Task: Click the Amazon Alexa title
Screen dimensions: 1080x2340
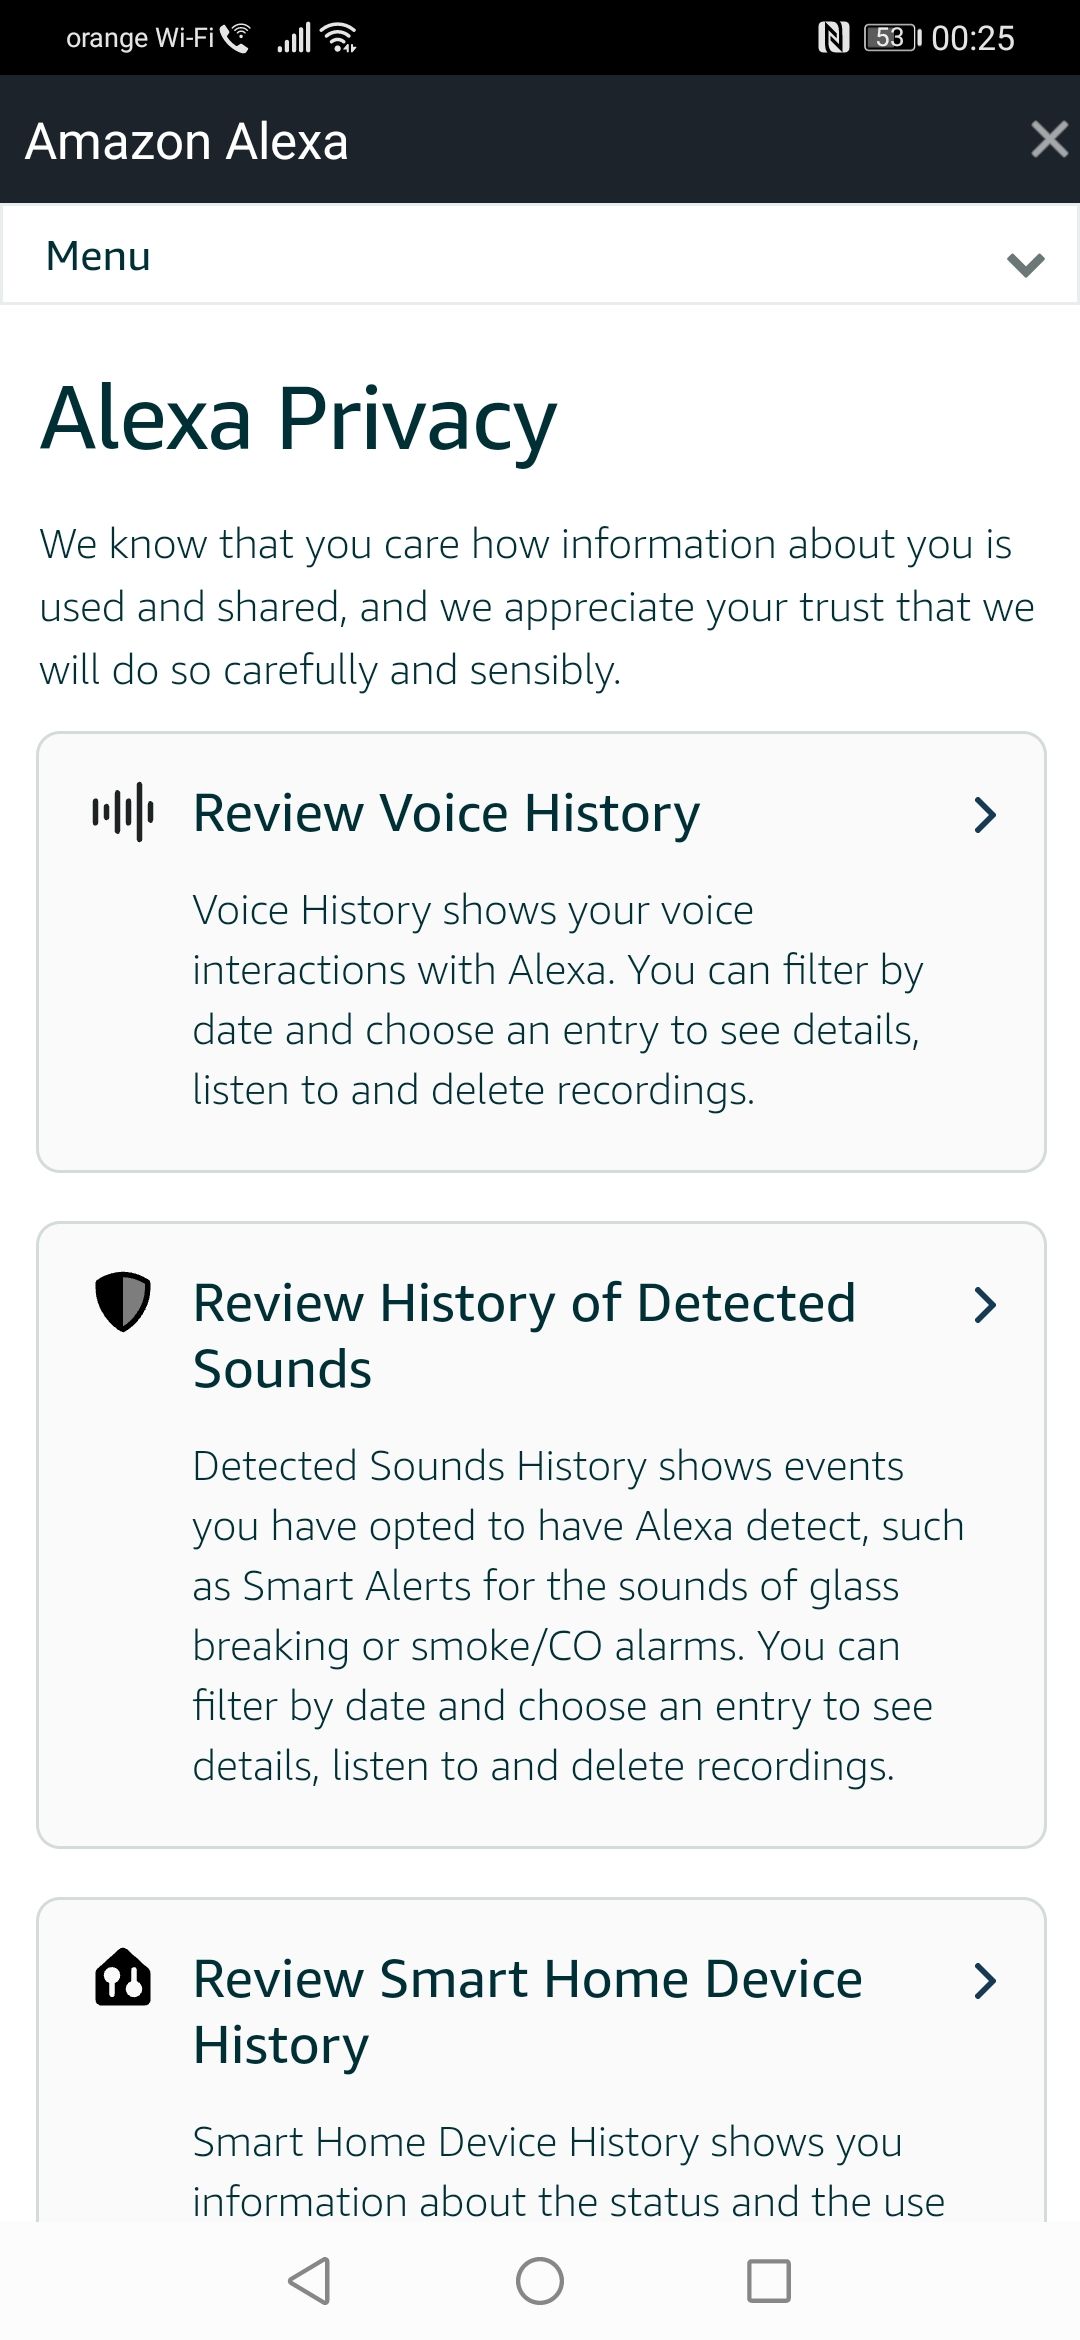Action: (x=187, y=140)
